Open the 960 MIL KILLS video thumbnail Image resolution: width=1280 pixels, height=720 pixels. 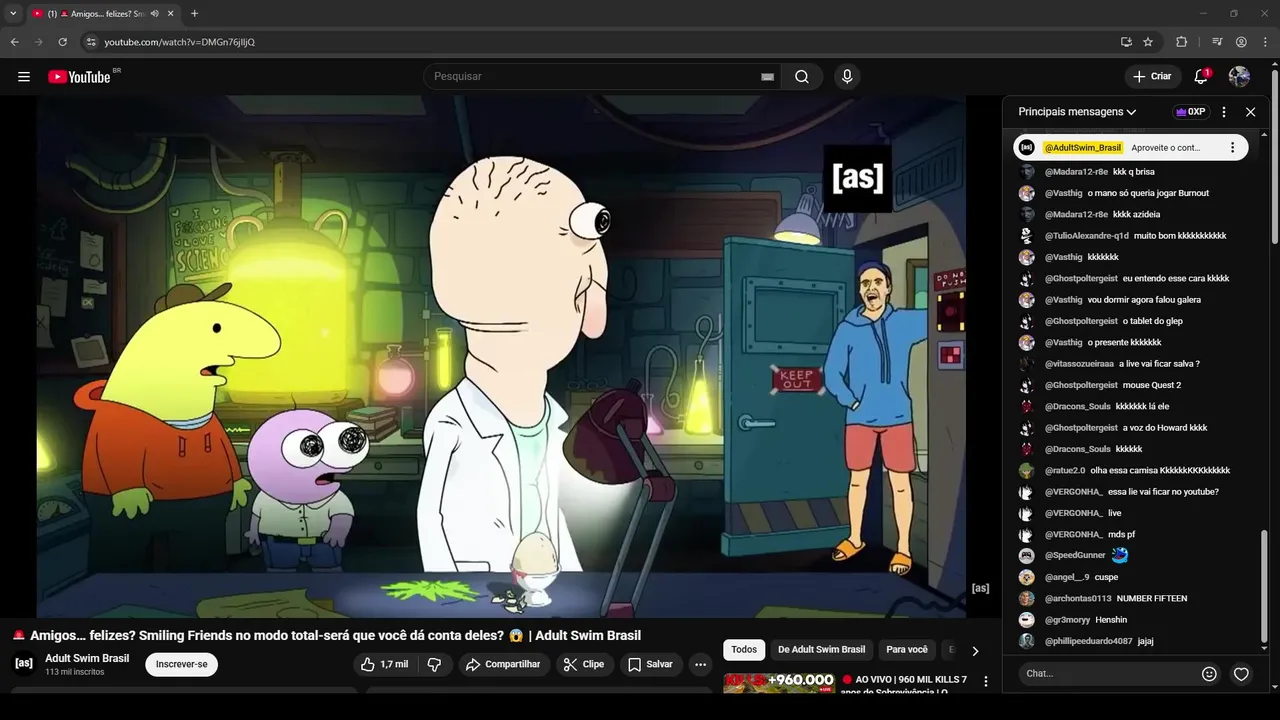pos(779,683)
